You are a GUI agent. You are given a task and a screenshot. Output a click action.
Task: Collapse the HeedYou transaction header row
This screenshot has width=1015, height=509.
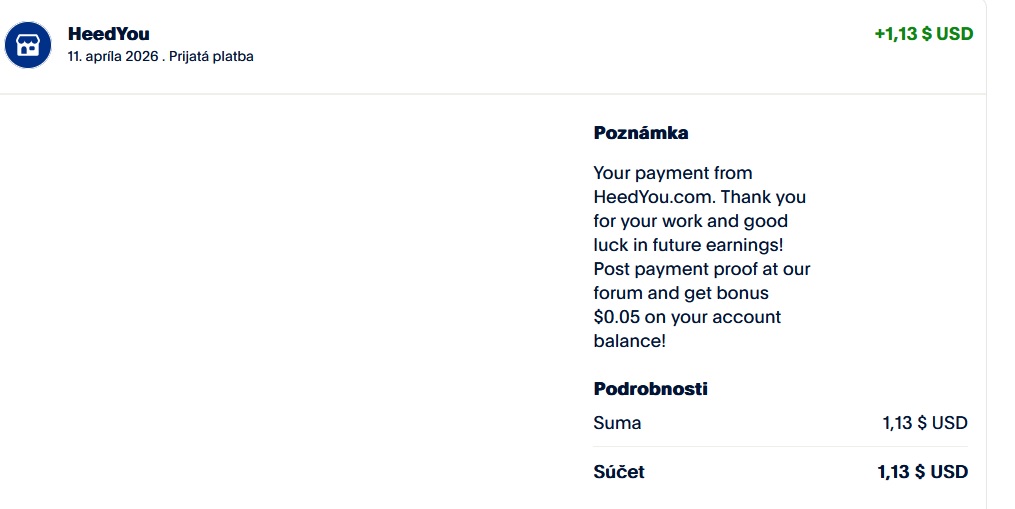coord(500,46)
